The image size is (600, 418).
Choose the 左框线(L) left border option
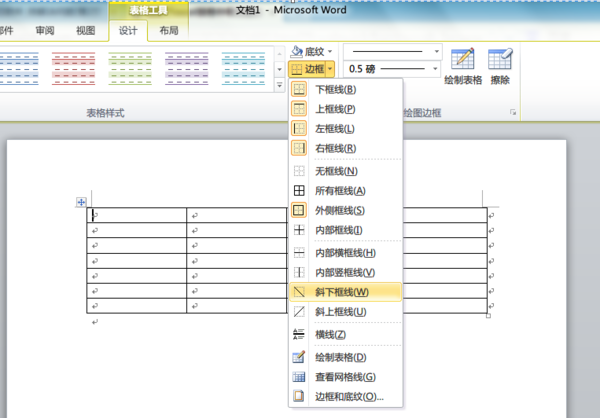tap(346, 129)
